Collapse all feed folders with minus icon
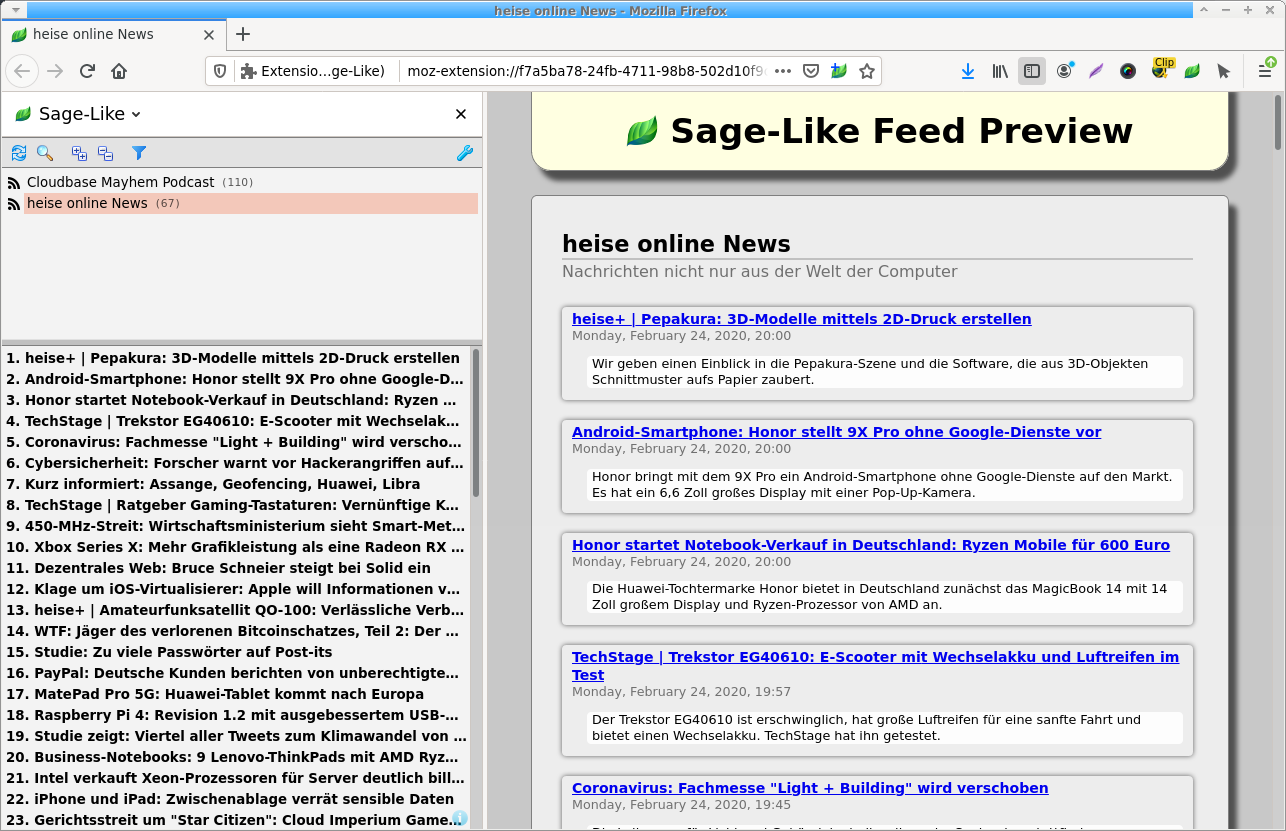Screen dimensions: 1286x831 click(105, 153)
